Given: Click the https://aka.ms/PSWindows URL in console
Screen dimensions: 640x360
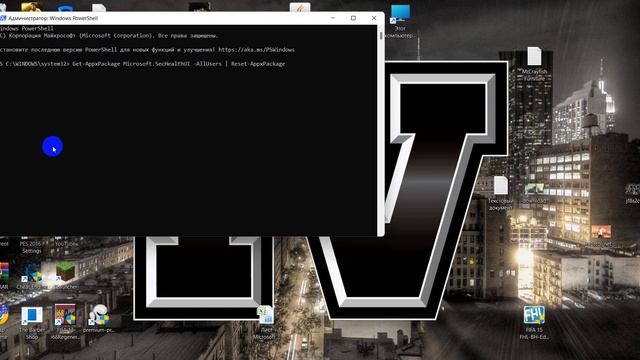Looking at the screenshot, I should point(256,50).
